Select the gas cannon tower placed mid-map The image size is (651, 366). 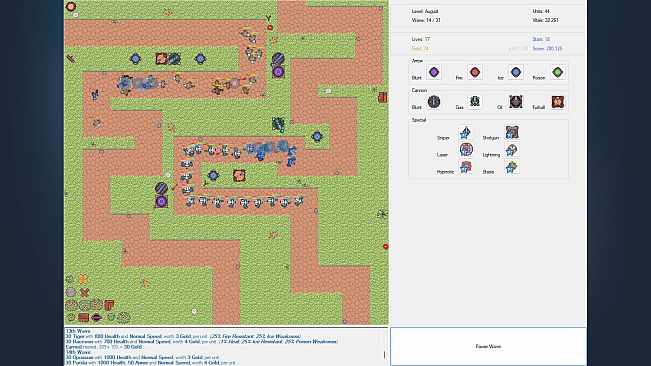(x=278, y=124)
